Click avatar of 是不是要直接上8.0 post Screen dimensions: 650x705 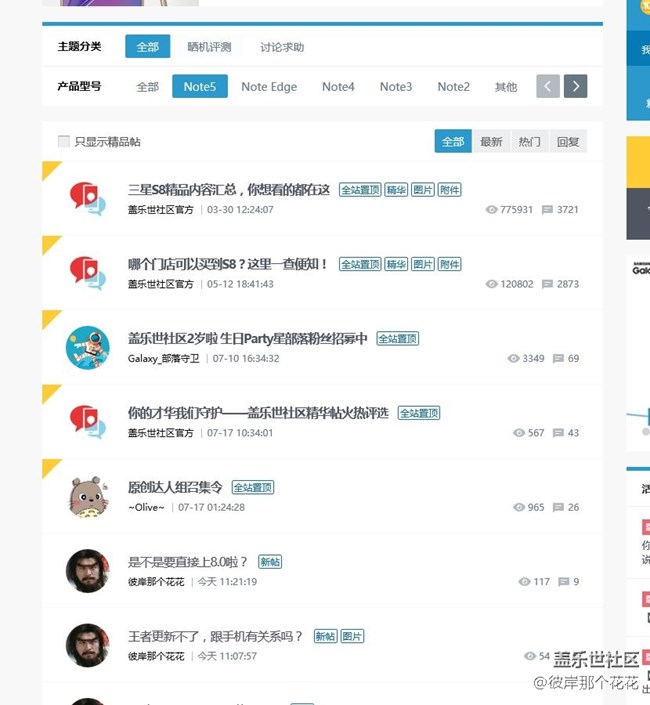coord(88,571)
